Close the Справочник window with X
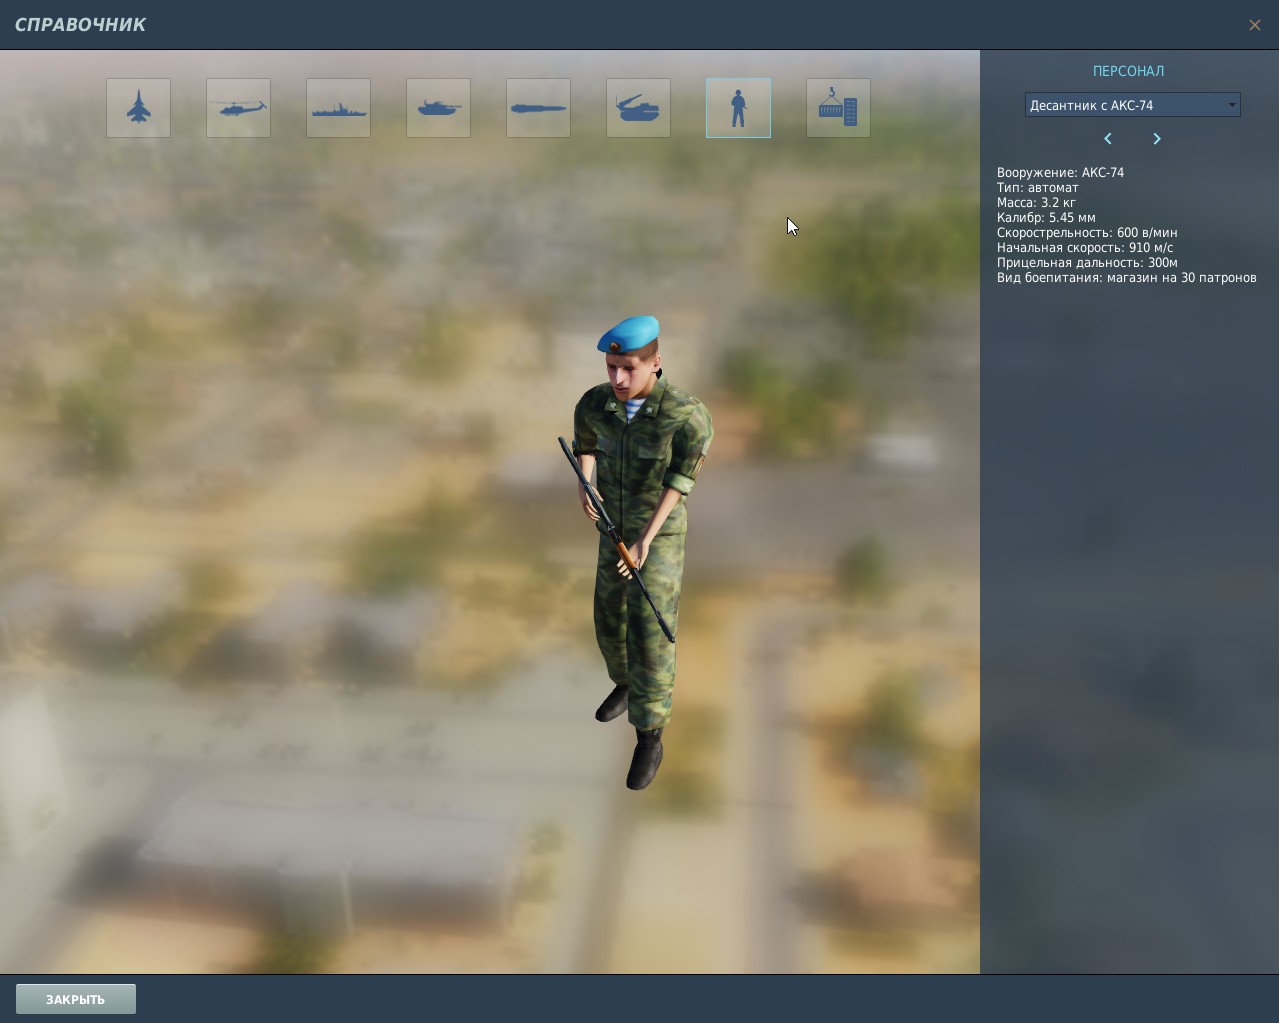This screenshot has height=1023, width=1279. 1254,25
